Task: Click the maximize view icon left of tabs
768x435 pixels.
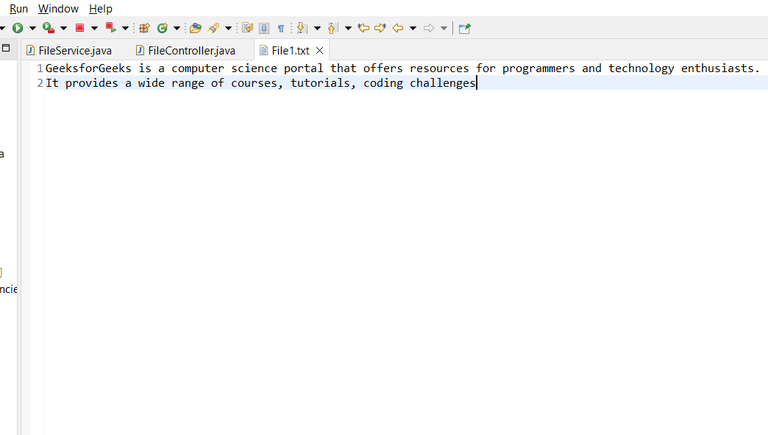Action: (6, 48)
